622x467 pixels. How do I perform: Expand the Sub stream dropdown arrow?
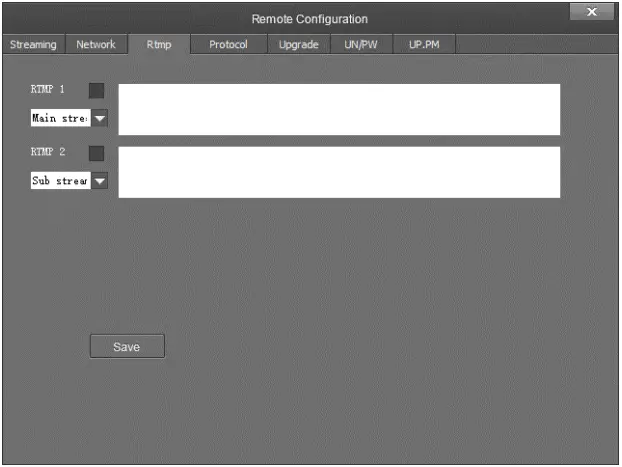coord(100,181)
